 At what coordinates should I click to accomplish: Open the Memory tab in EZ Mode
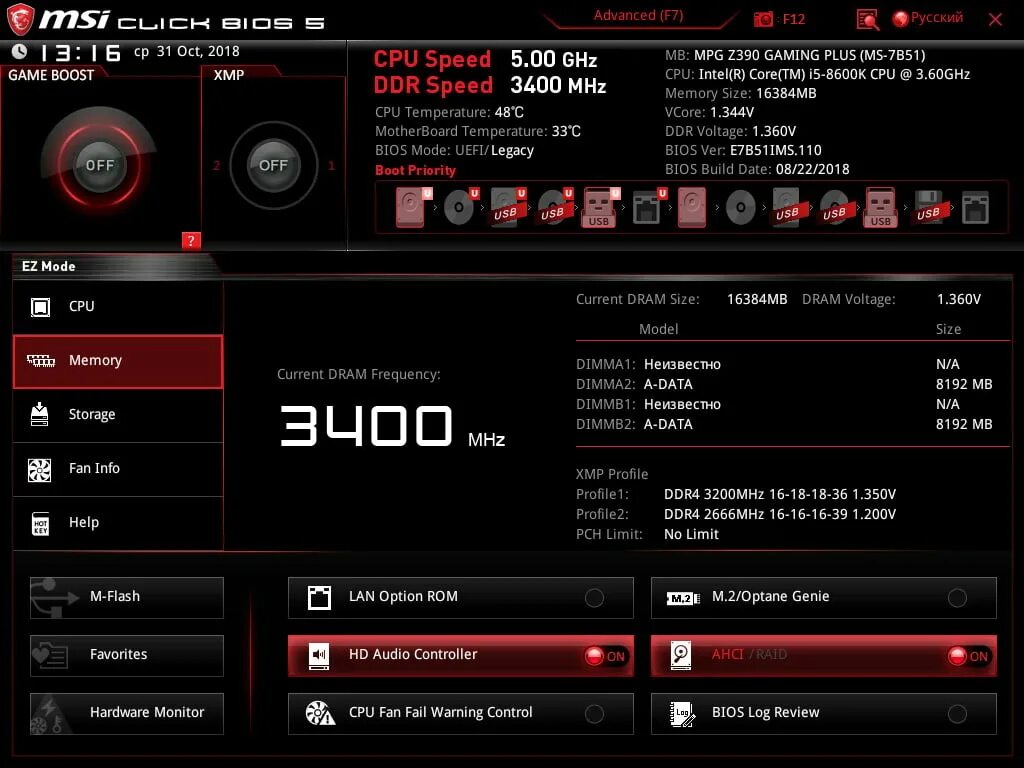pyautogui.click(x=118, y=361)
